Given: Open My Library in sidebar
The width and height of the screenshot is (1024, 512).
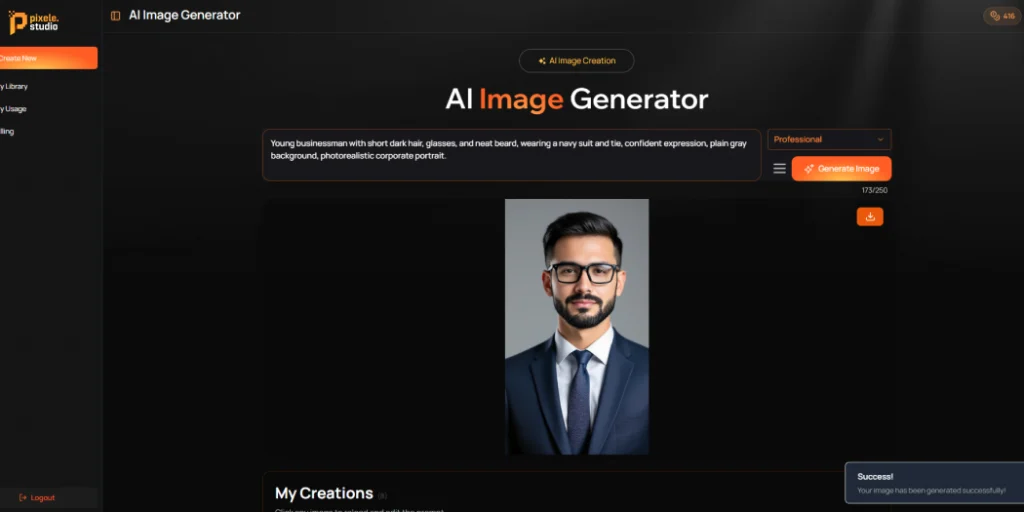Looking at the screenshot, I should (x=14, y=86).
